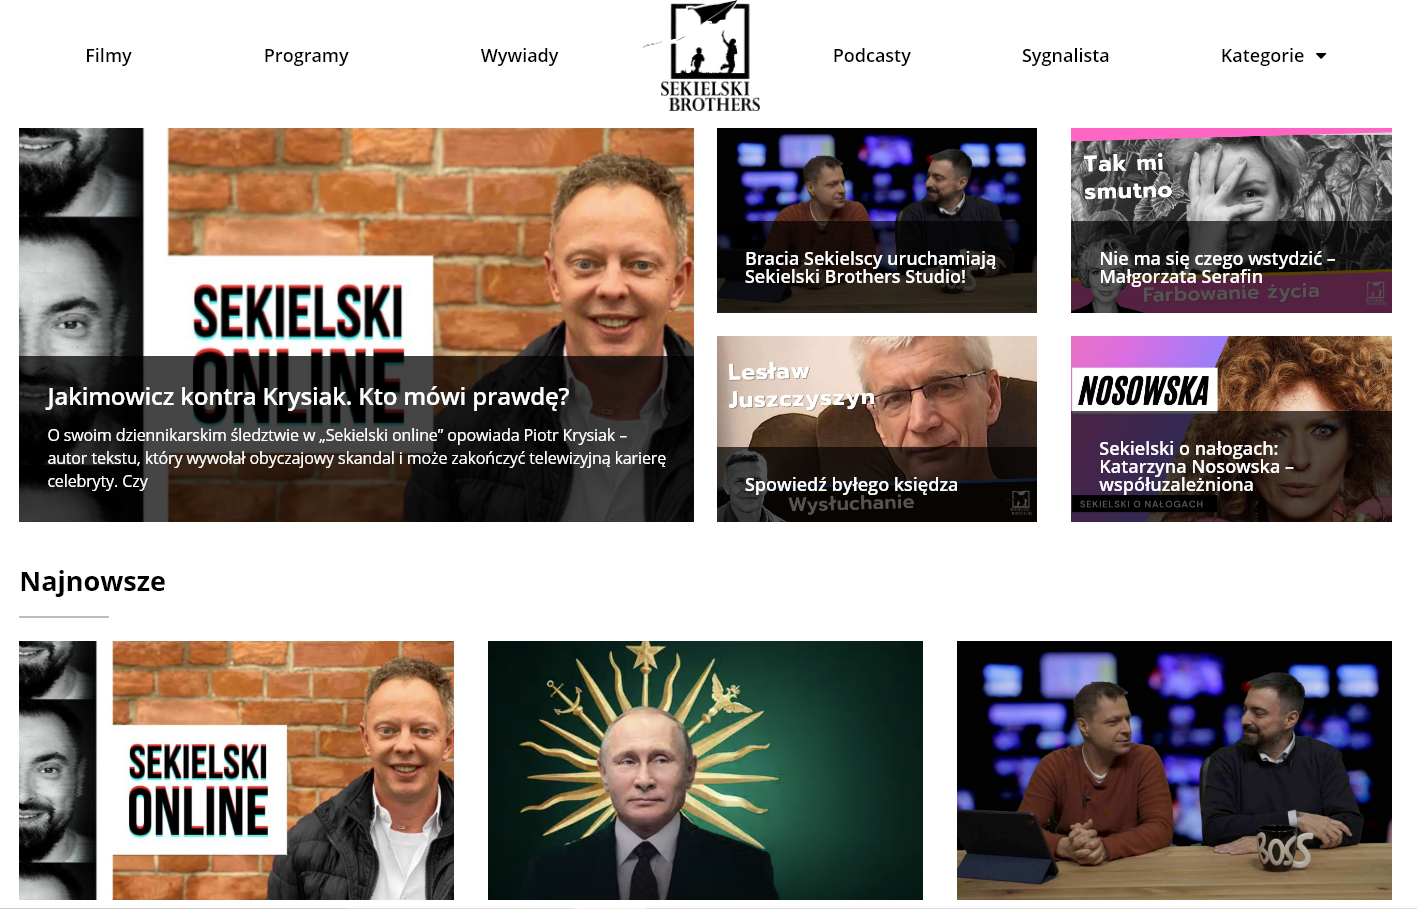Click the small logo watermark on Farbowanie życia tile
The width and height of the screenshot is (1417, 909).
[1376, 293]
